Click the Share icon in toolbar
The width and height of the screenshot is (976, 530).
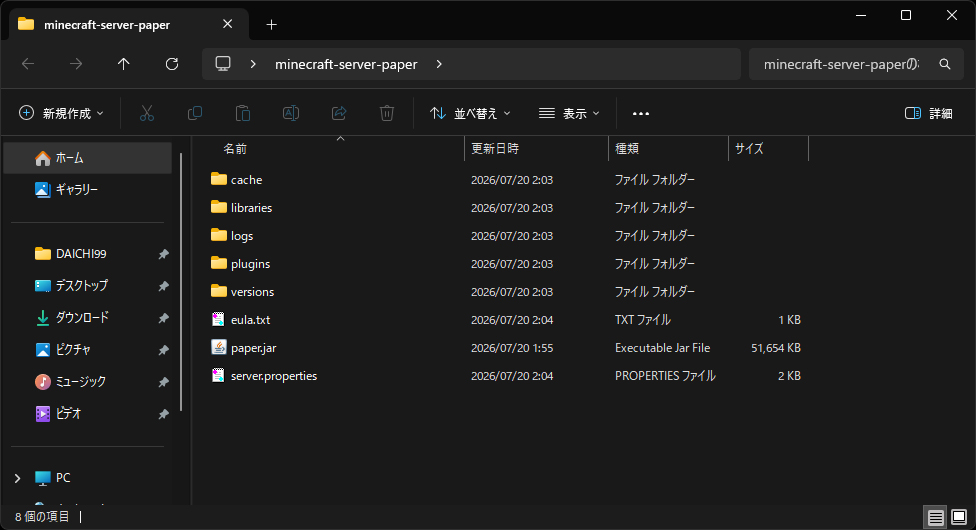coord(339,113)
